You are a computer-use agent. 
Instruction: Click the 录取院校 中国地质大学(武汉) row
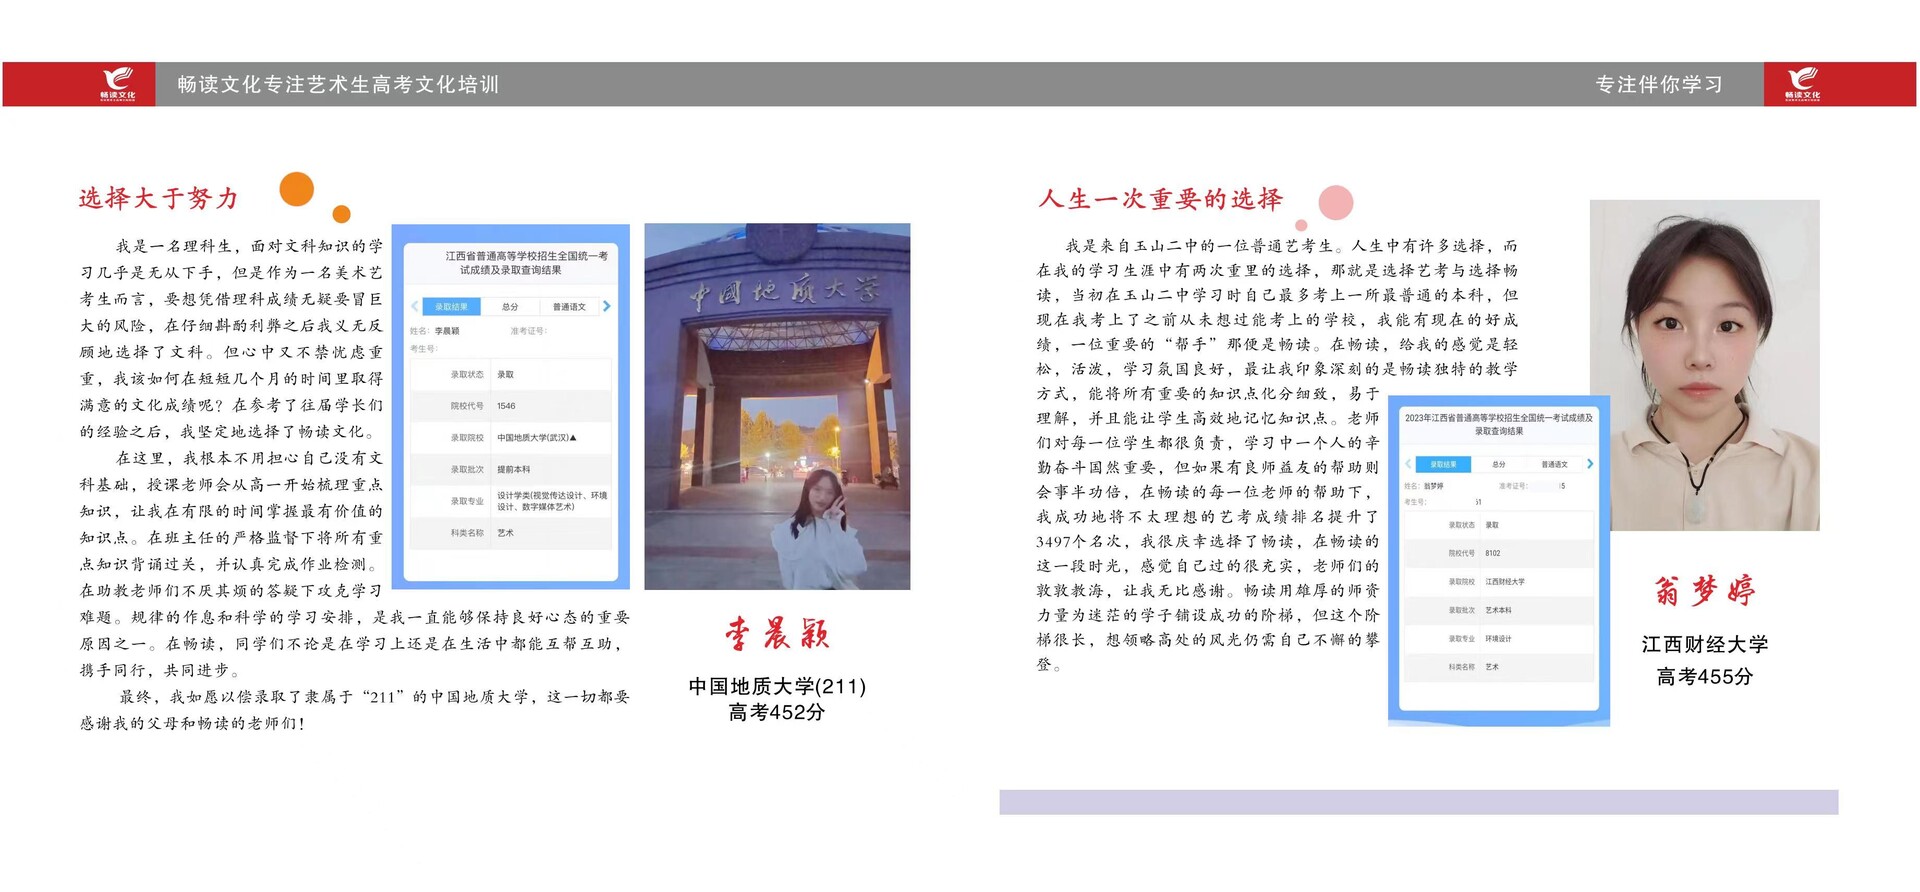(x=511, y=437)
